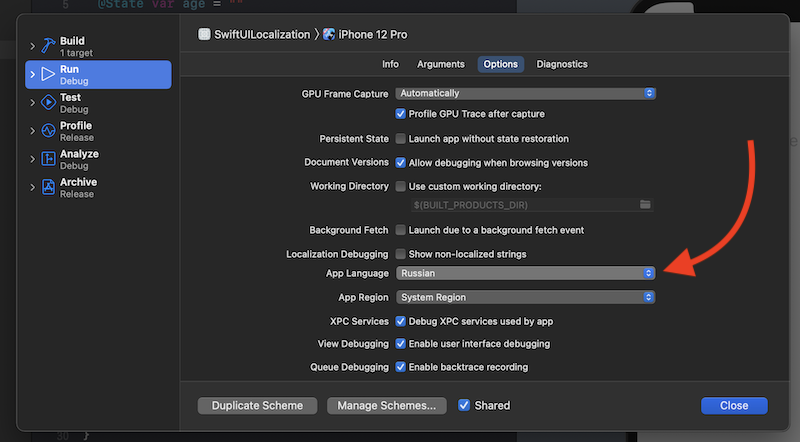Select the Analyze Debug row
Screen dimensions: 800x442
[98, 159]
